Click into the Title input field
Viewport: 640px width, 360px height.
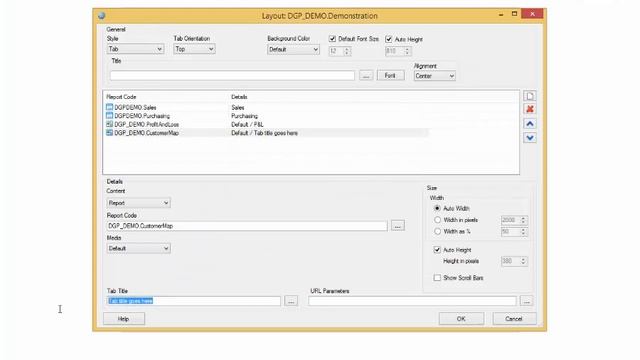click(x=232, y=76)
